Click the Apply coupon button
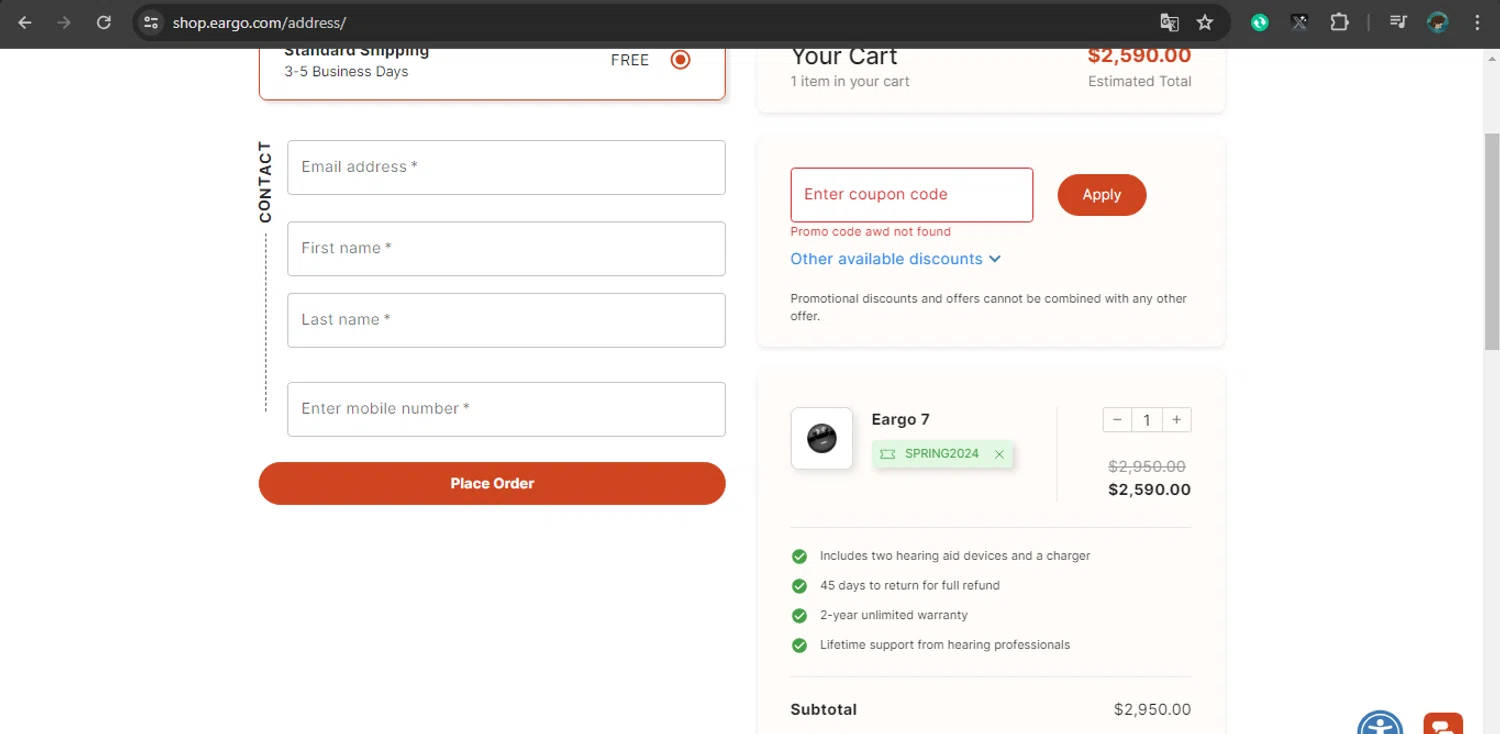The image size is (1500, 734). tap(1101, 195)
